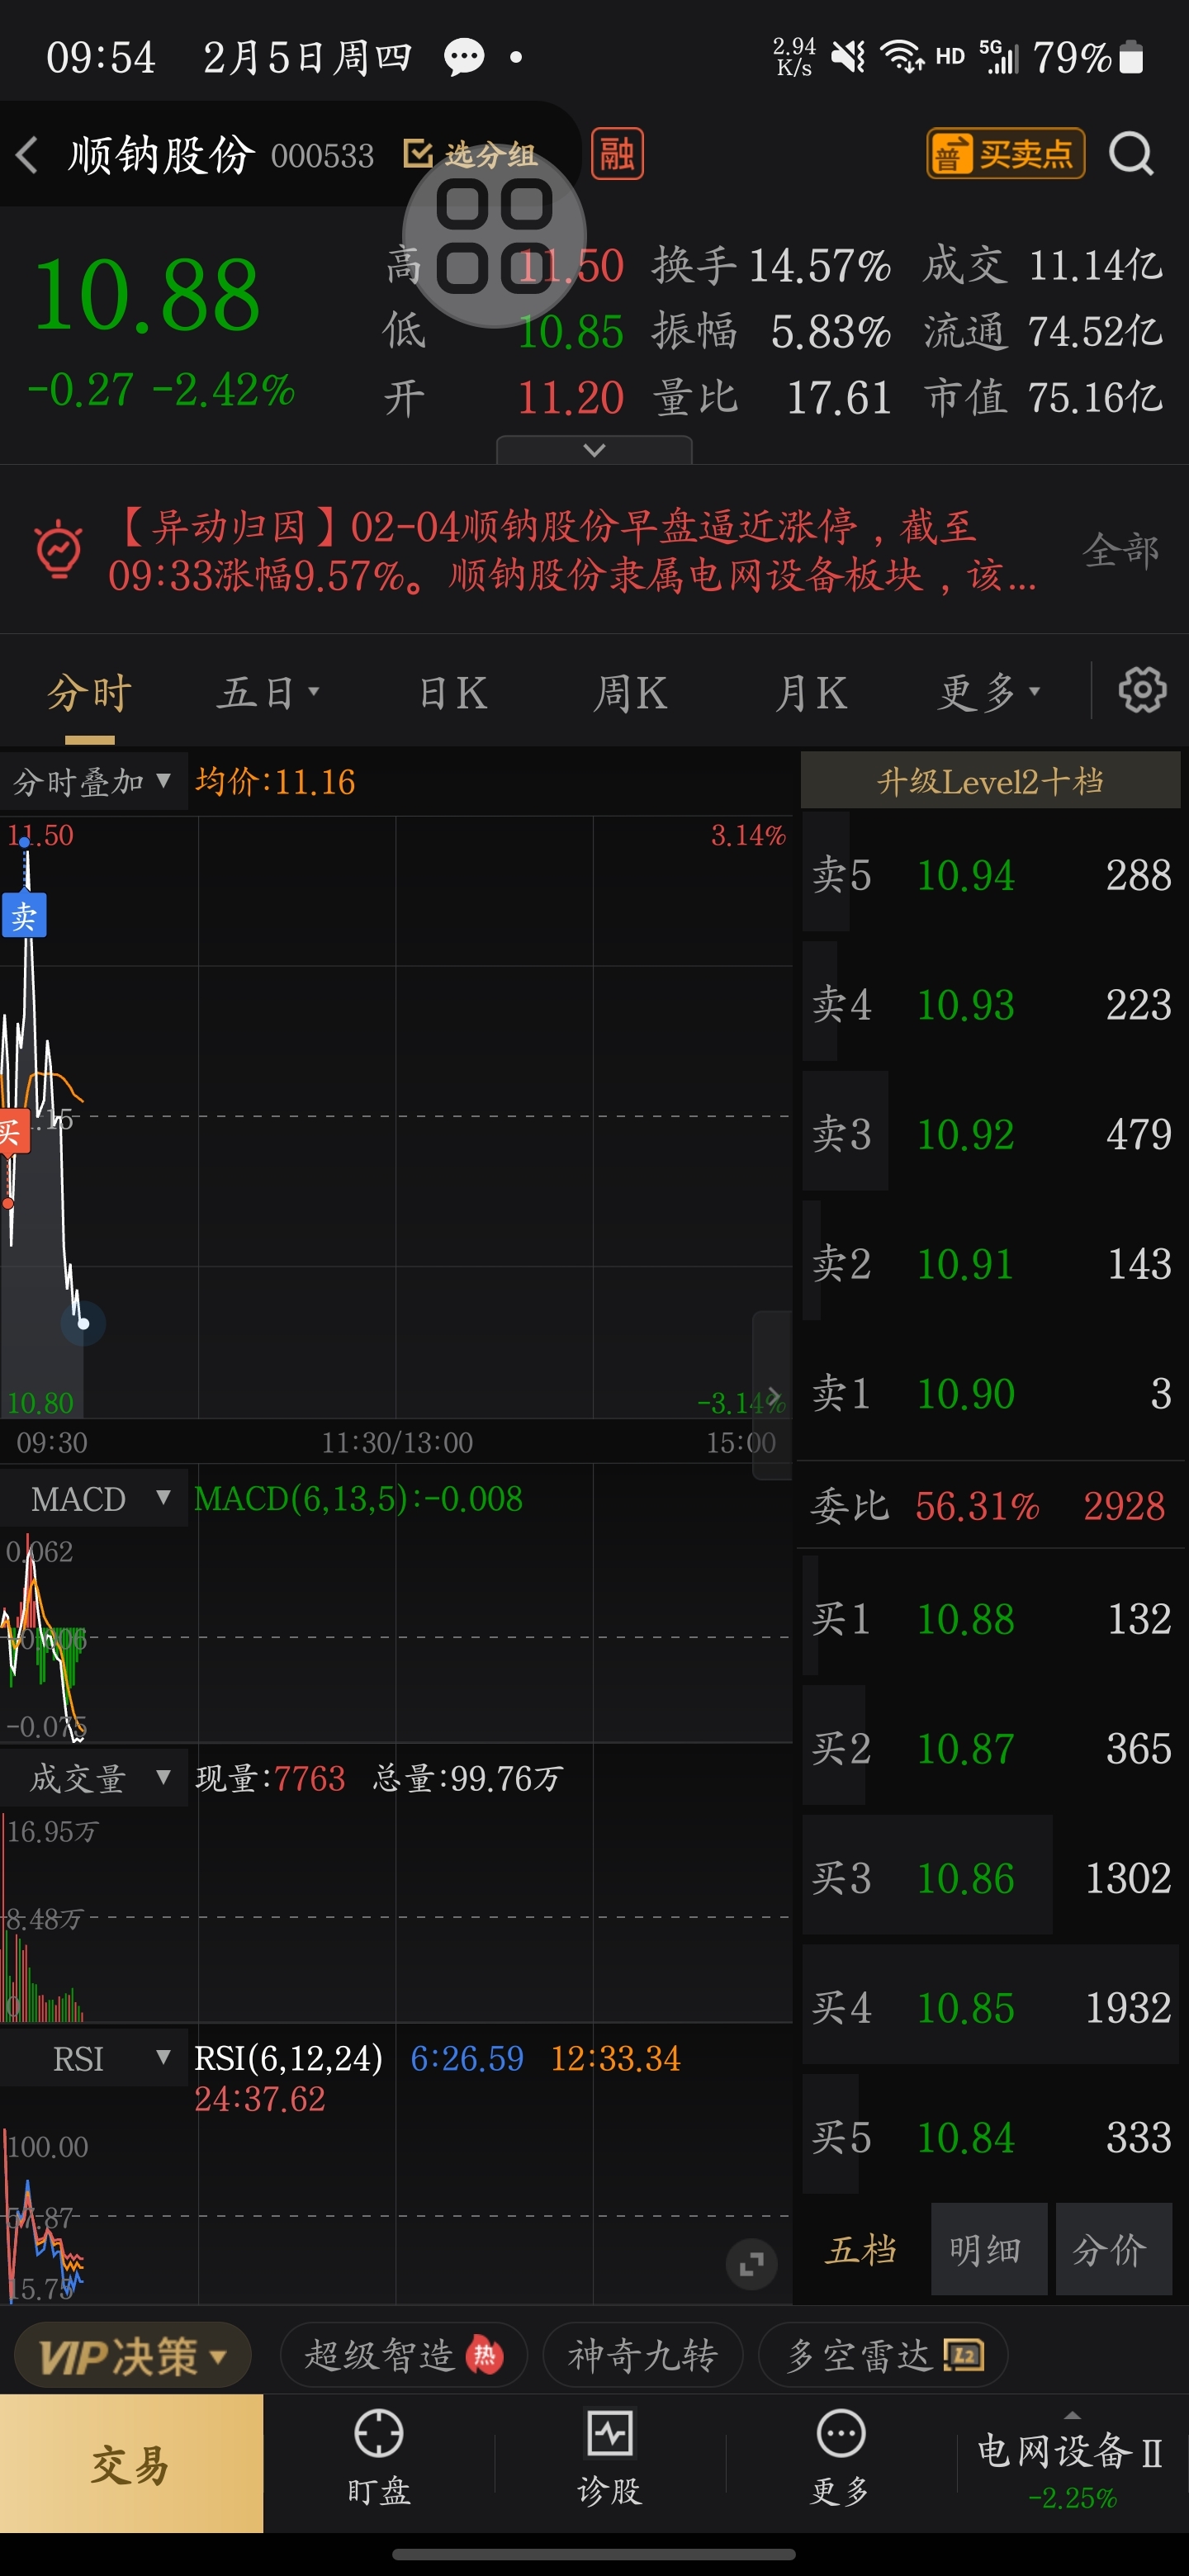
Task: Open the 五日 chart dropdown tab
Action: (267, 693)
